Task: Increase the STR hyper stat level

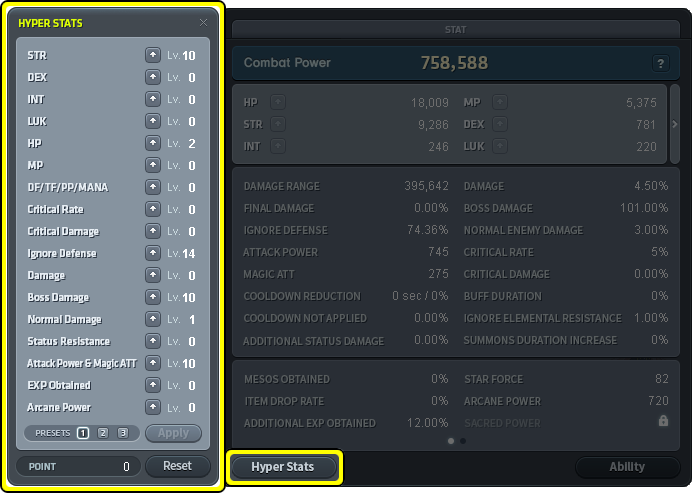Action: [x=152, y=55]
